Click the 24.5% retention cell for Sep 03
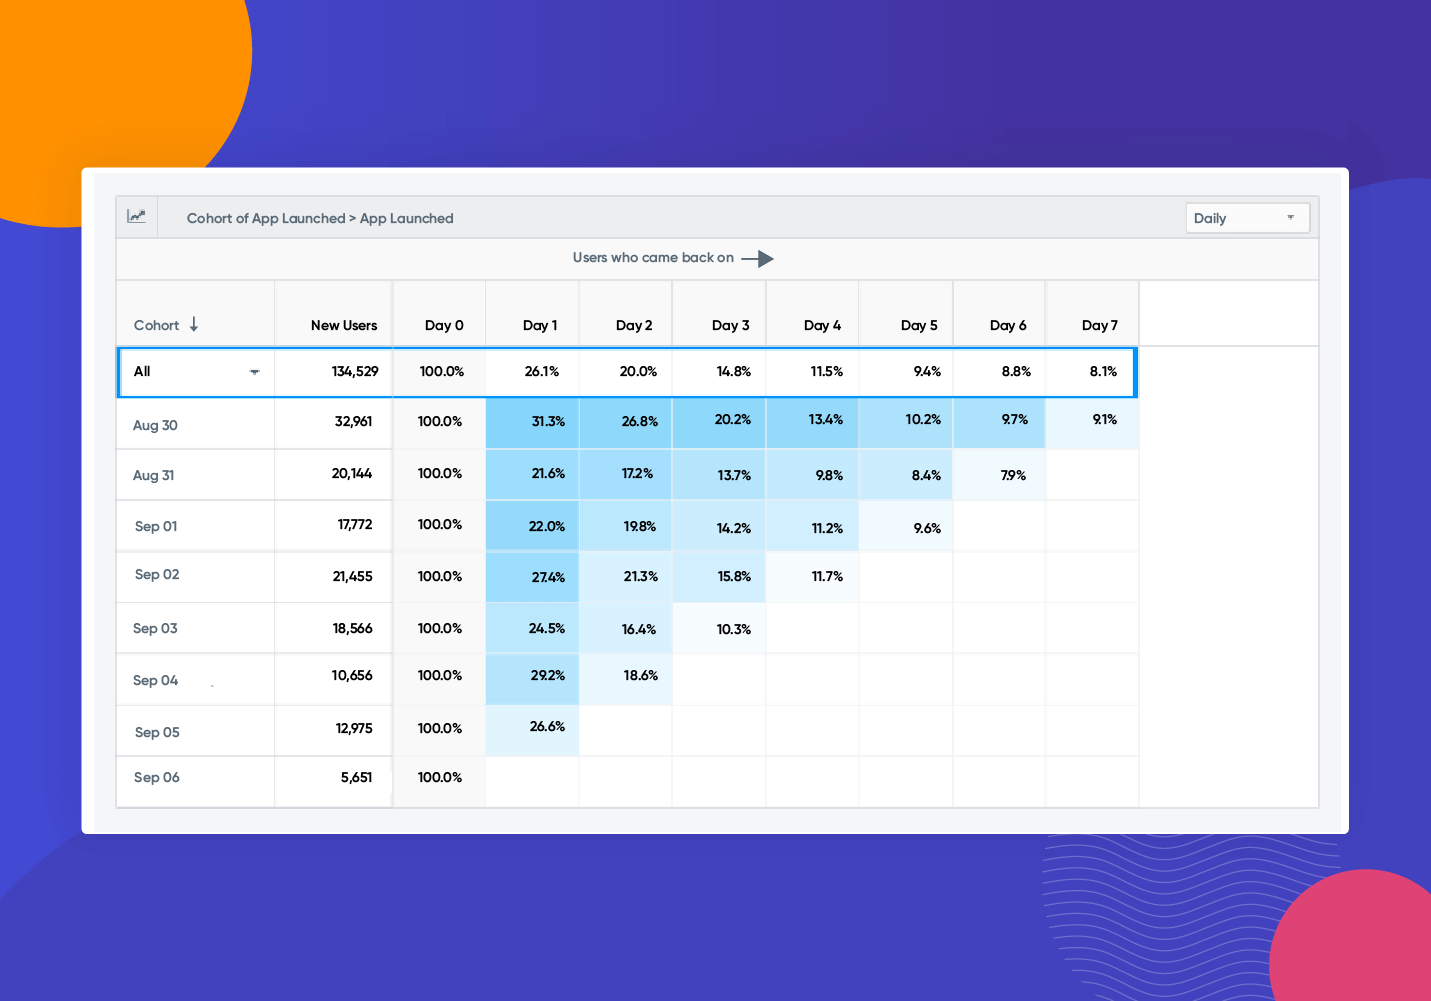The image size is (1431, 1001). coord(532,628)
